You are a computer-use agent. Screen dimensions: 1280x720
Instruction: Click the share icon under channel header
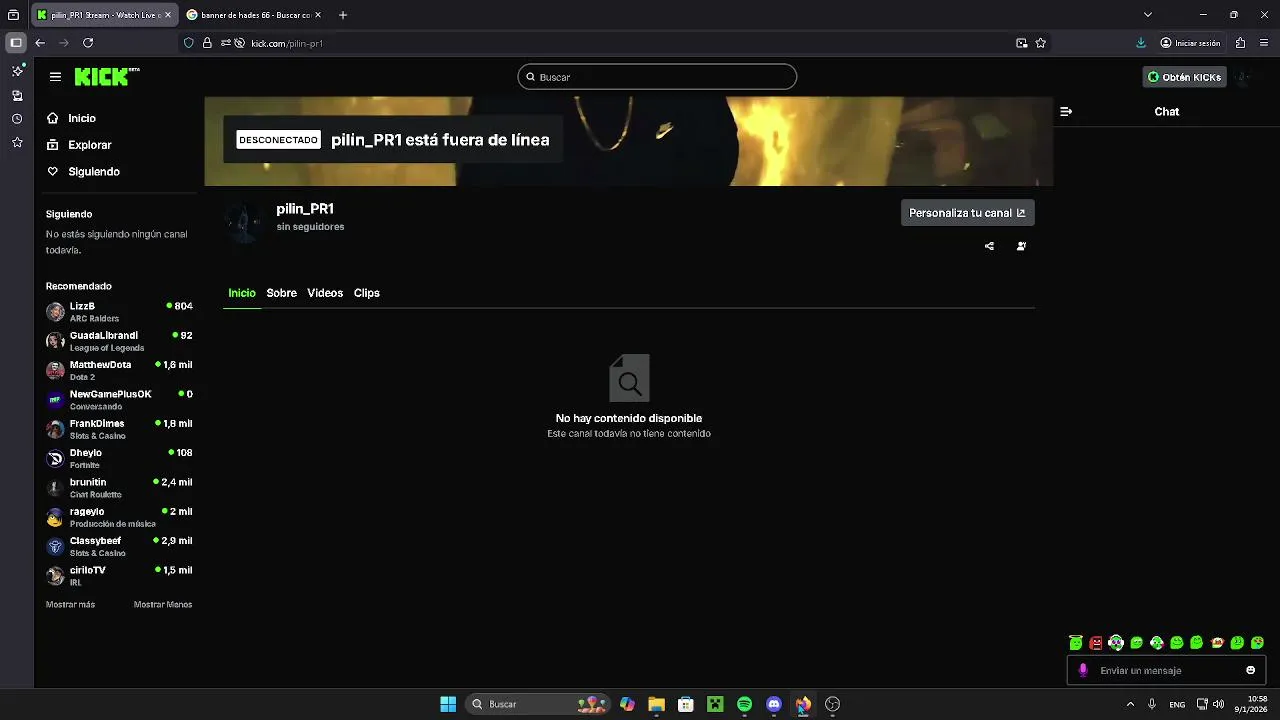pos(989,246)
